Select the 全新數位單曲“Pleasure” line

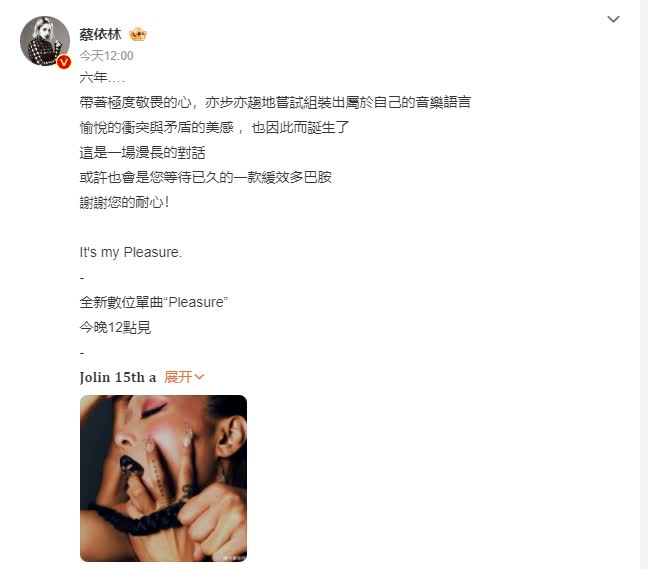coord(154,302)
